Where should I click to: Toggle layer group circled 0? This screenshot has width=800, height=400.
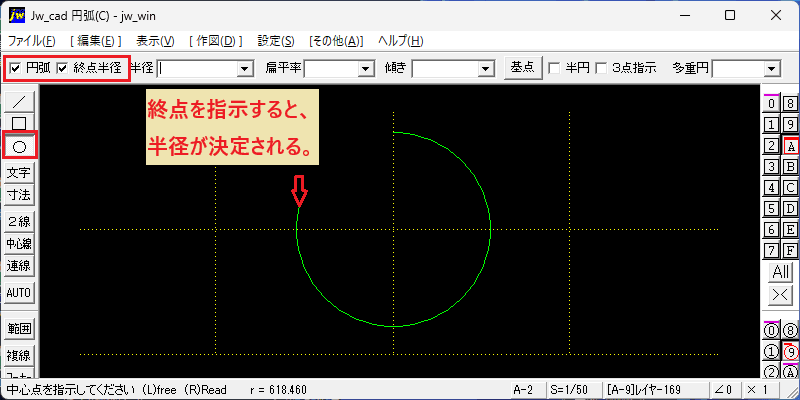coord(771,331)
